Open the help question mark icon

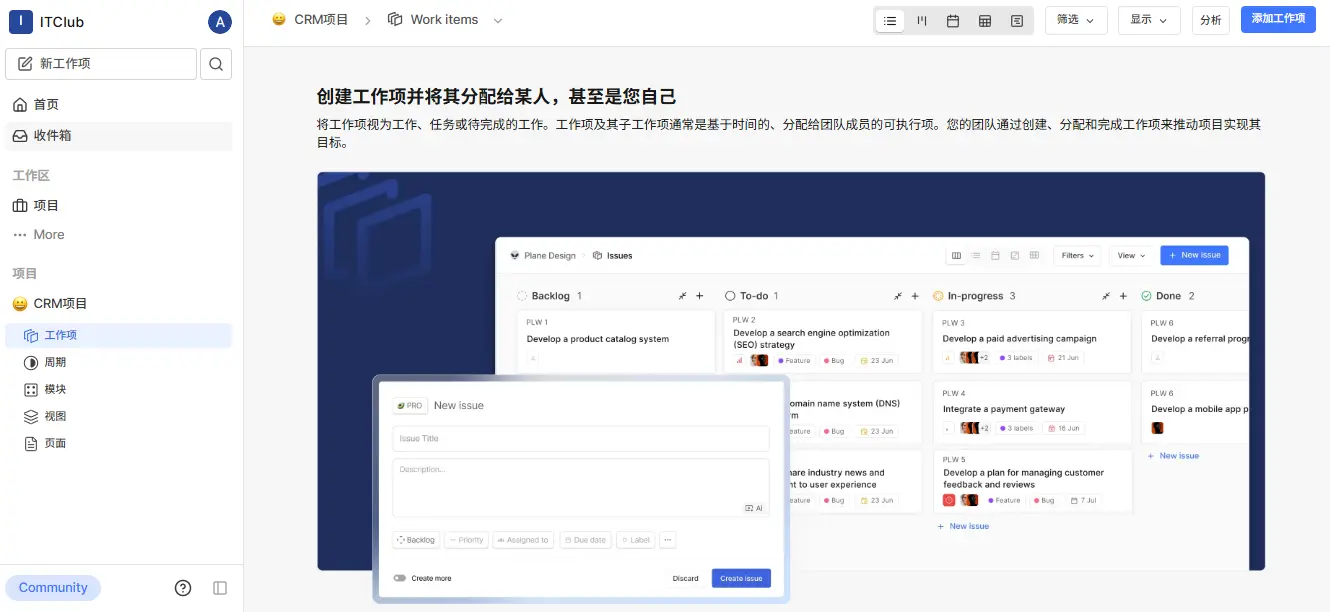click(x=183, y=588)
